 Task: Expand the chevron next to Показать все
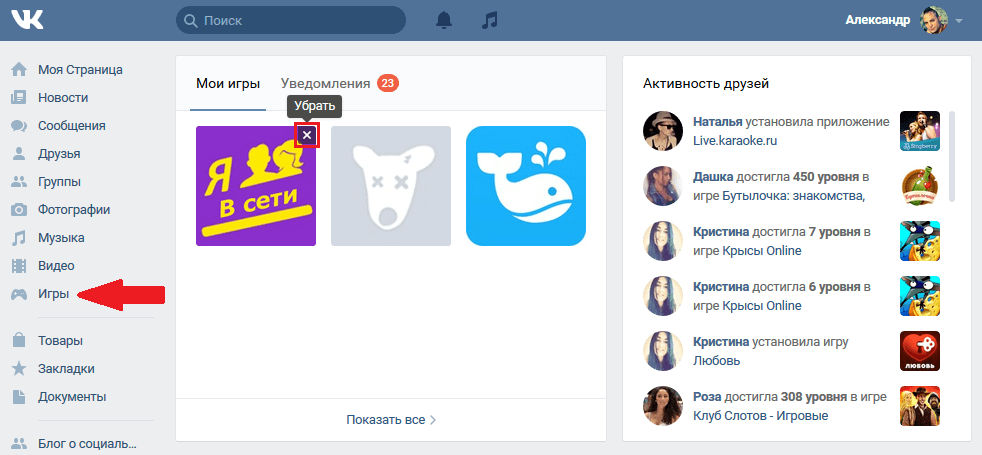pyautogui.click(x=432, y=420)
